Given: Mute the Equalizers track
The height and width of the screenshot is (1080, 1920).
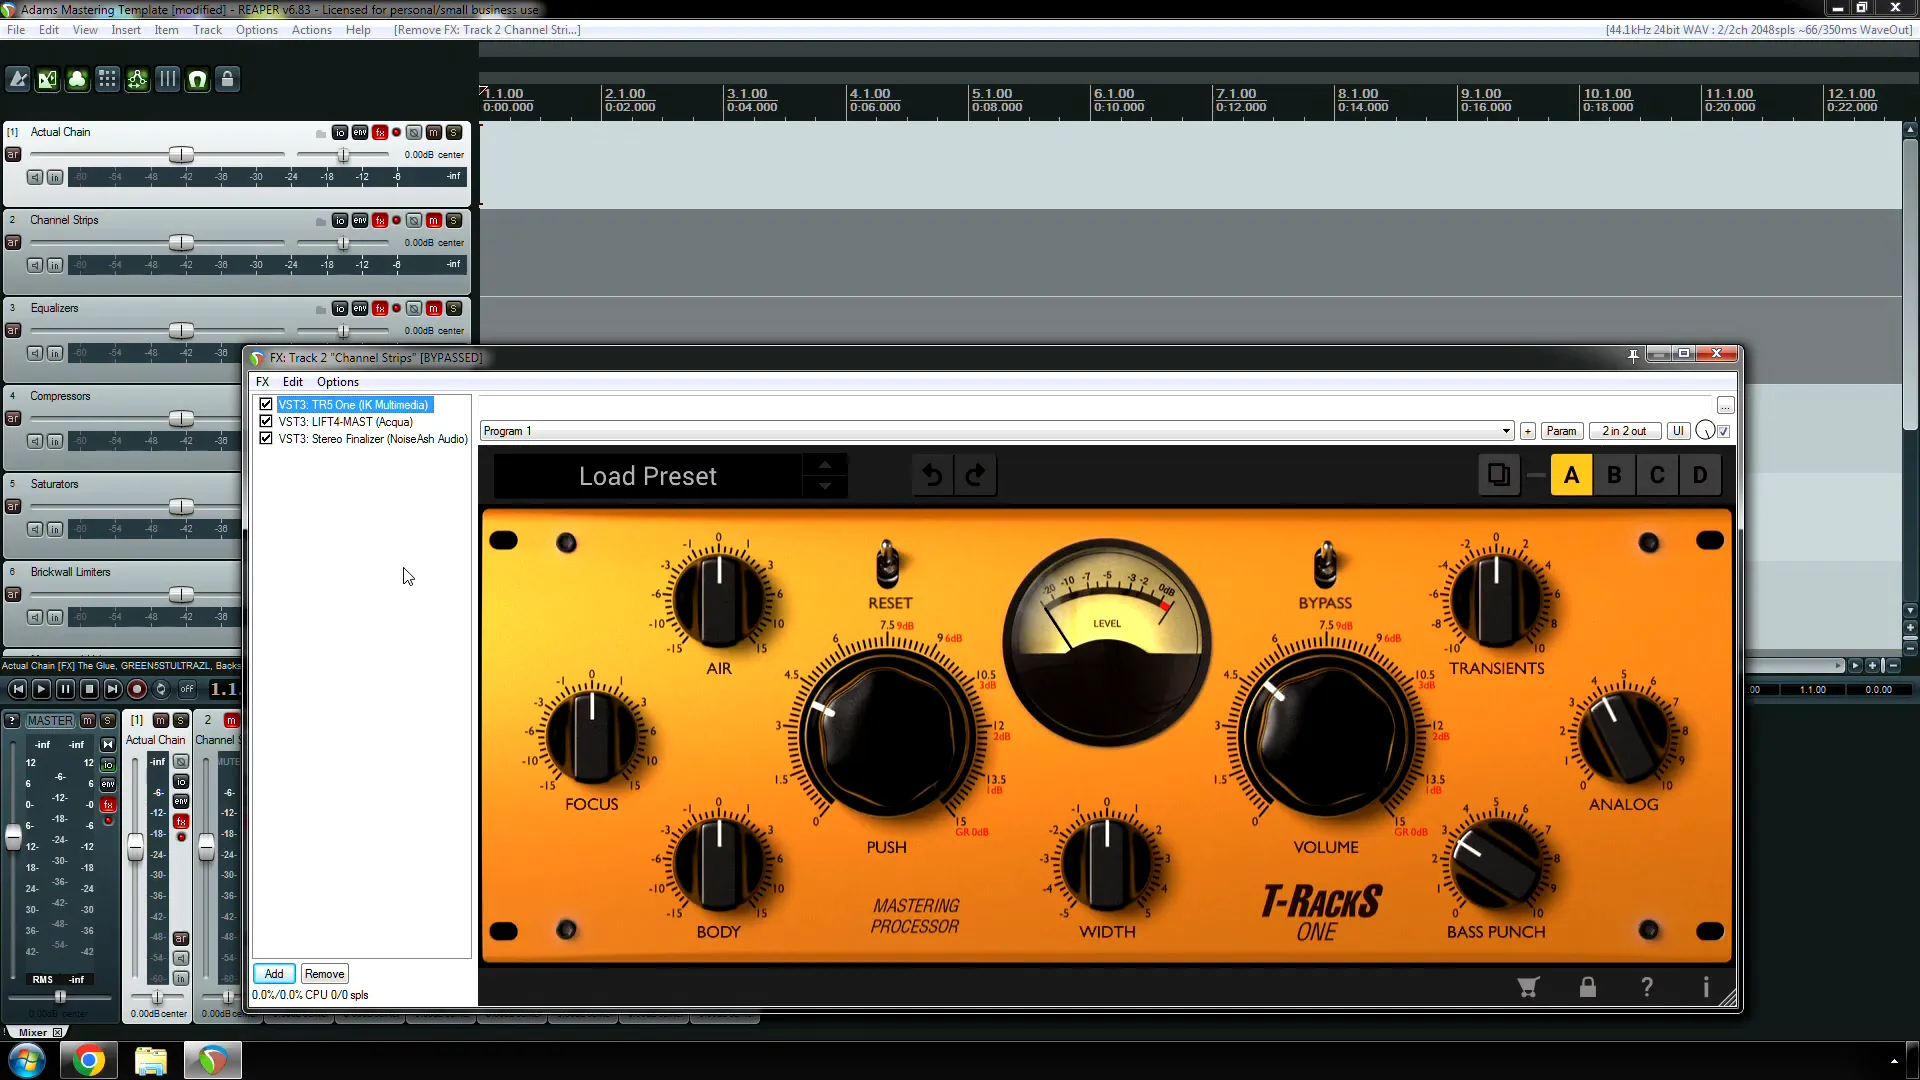Looking at the screenshot, I should (434, 308).
